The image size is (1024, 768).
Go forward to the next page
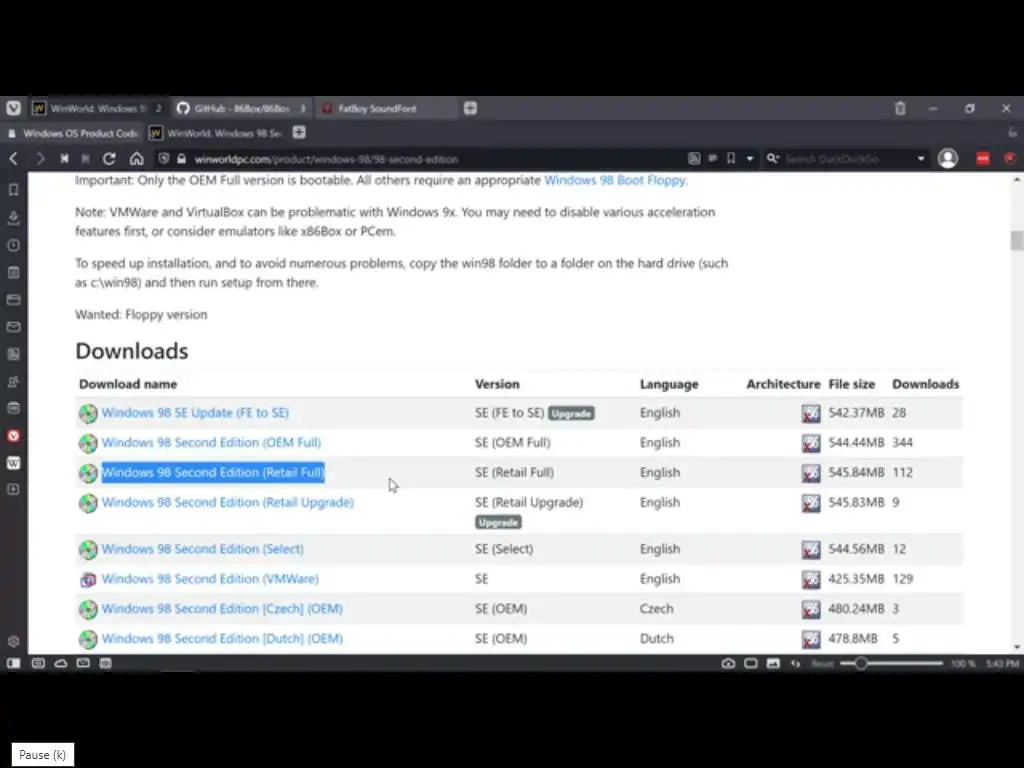40,159
